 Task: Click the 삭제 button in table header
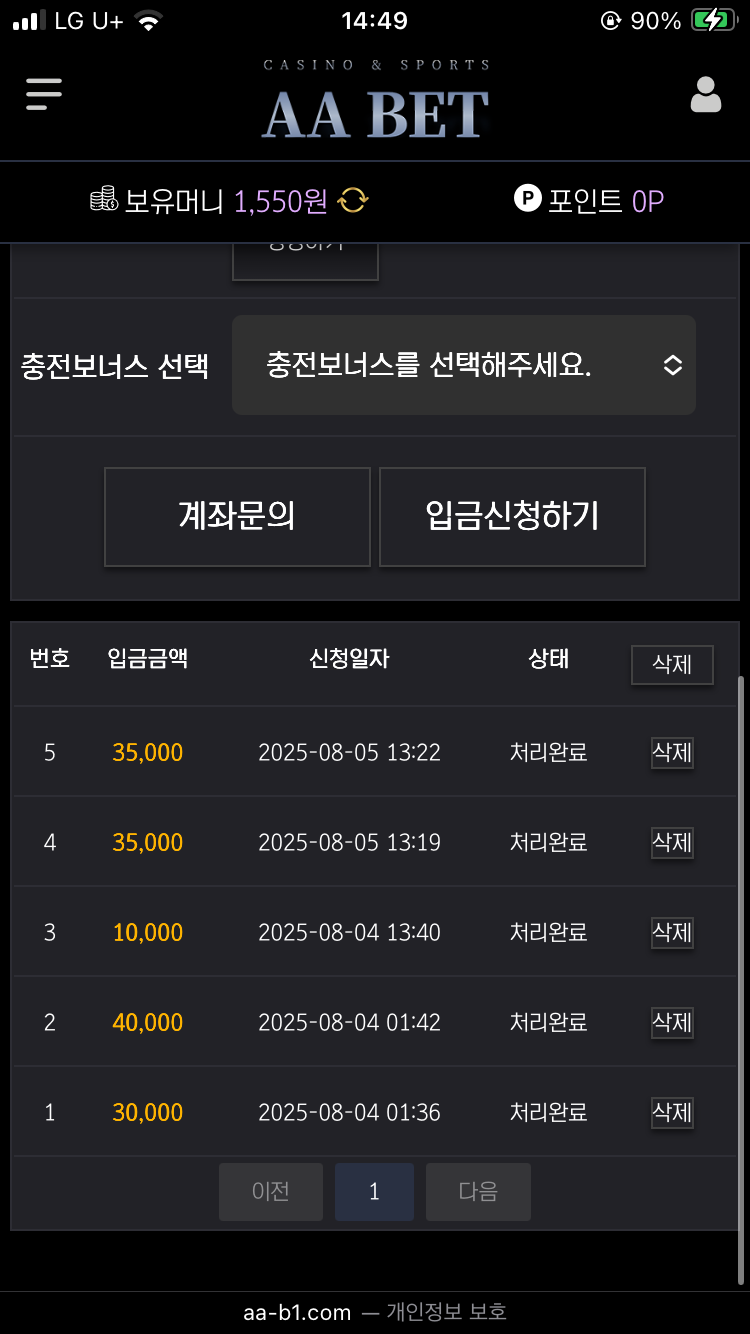point(672,665)
